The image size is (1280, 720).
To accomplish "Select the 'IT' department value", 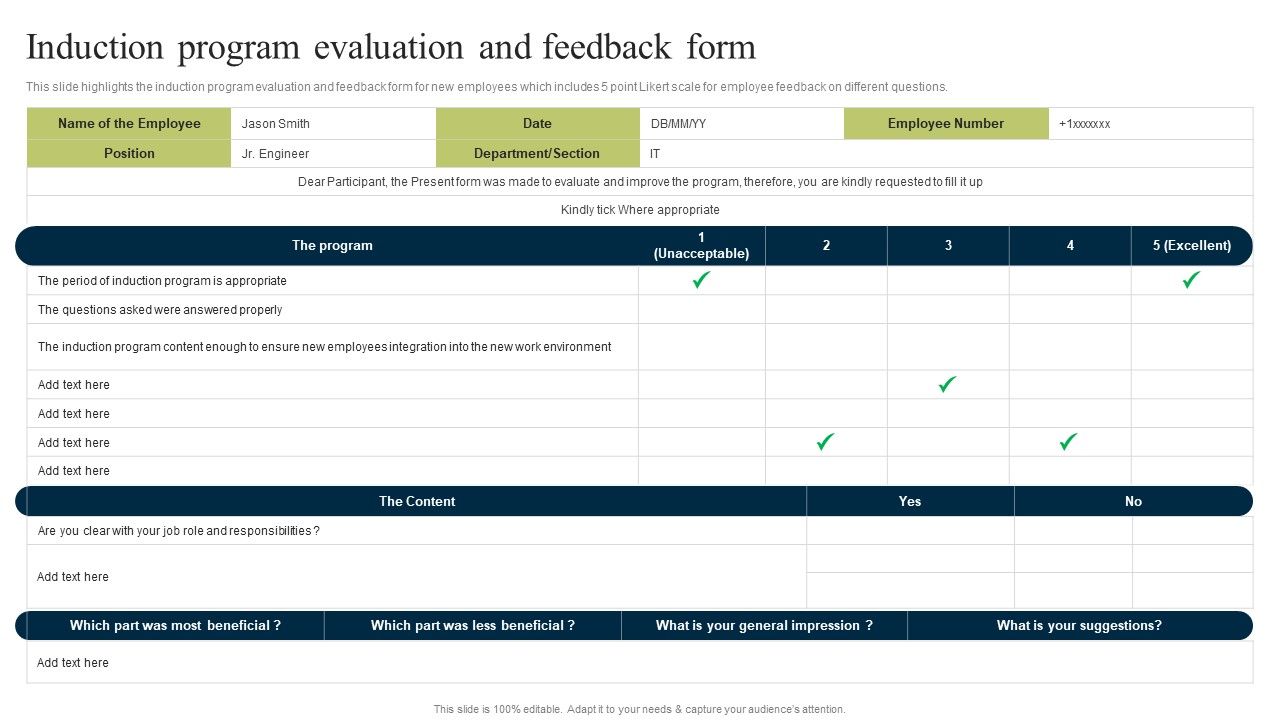I will point(655,154).
